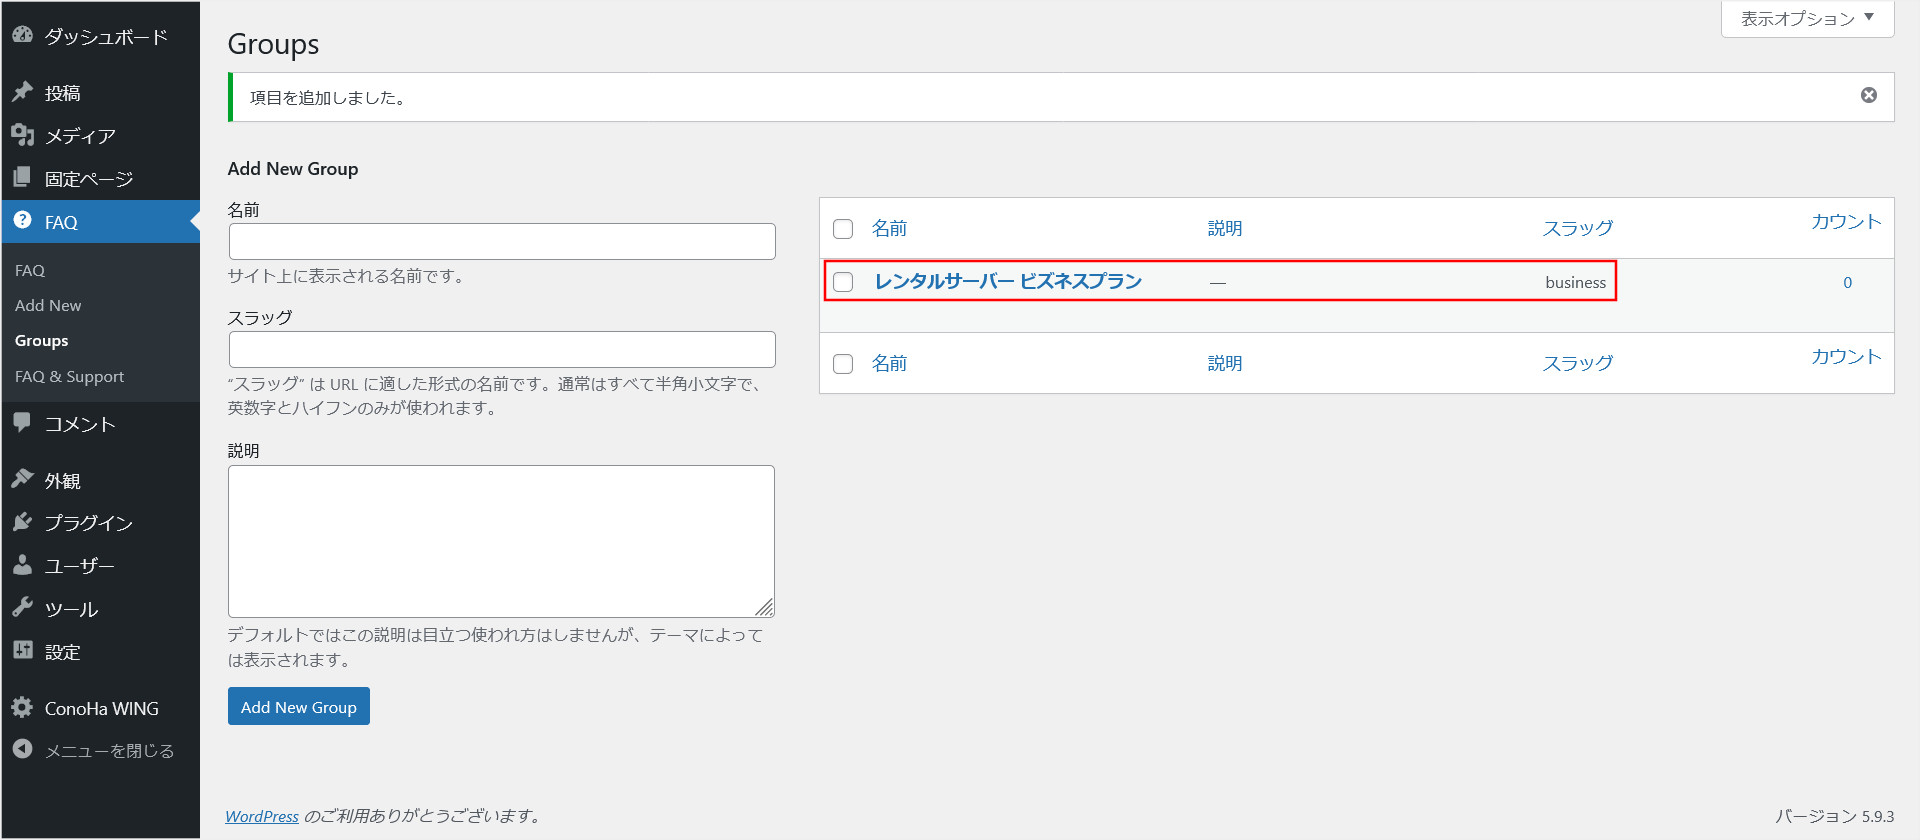This screenshot has width=1920, height=840.
Task: Click the settings sliders icon for 設定
Action: [22, 651]
